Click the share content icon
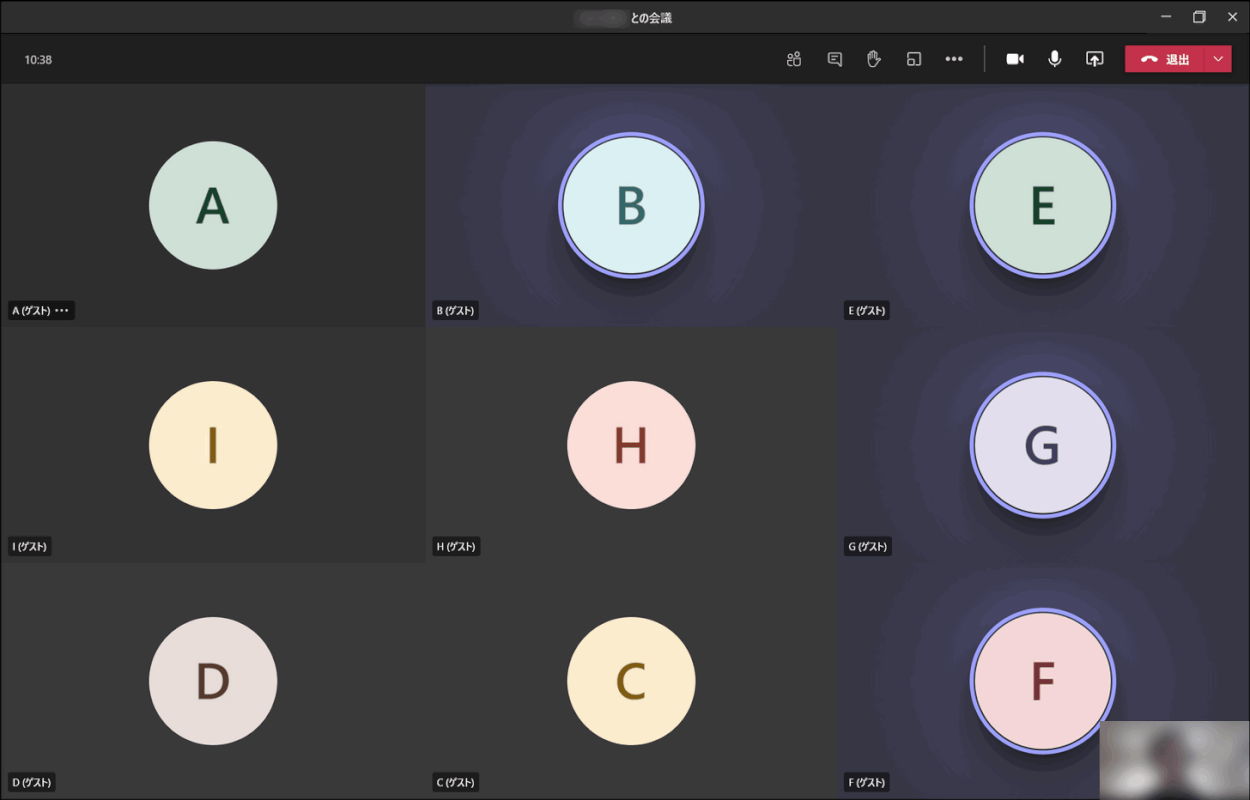Image resolution: width=1250 pixels, height=800 pixels. click(1094, 59)
